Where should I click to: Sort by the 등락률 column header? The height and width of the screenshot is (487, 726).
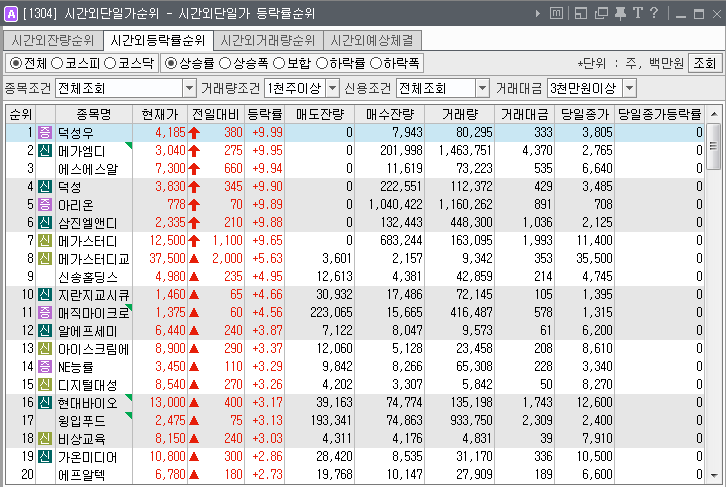pos(264,114)
